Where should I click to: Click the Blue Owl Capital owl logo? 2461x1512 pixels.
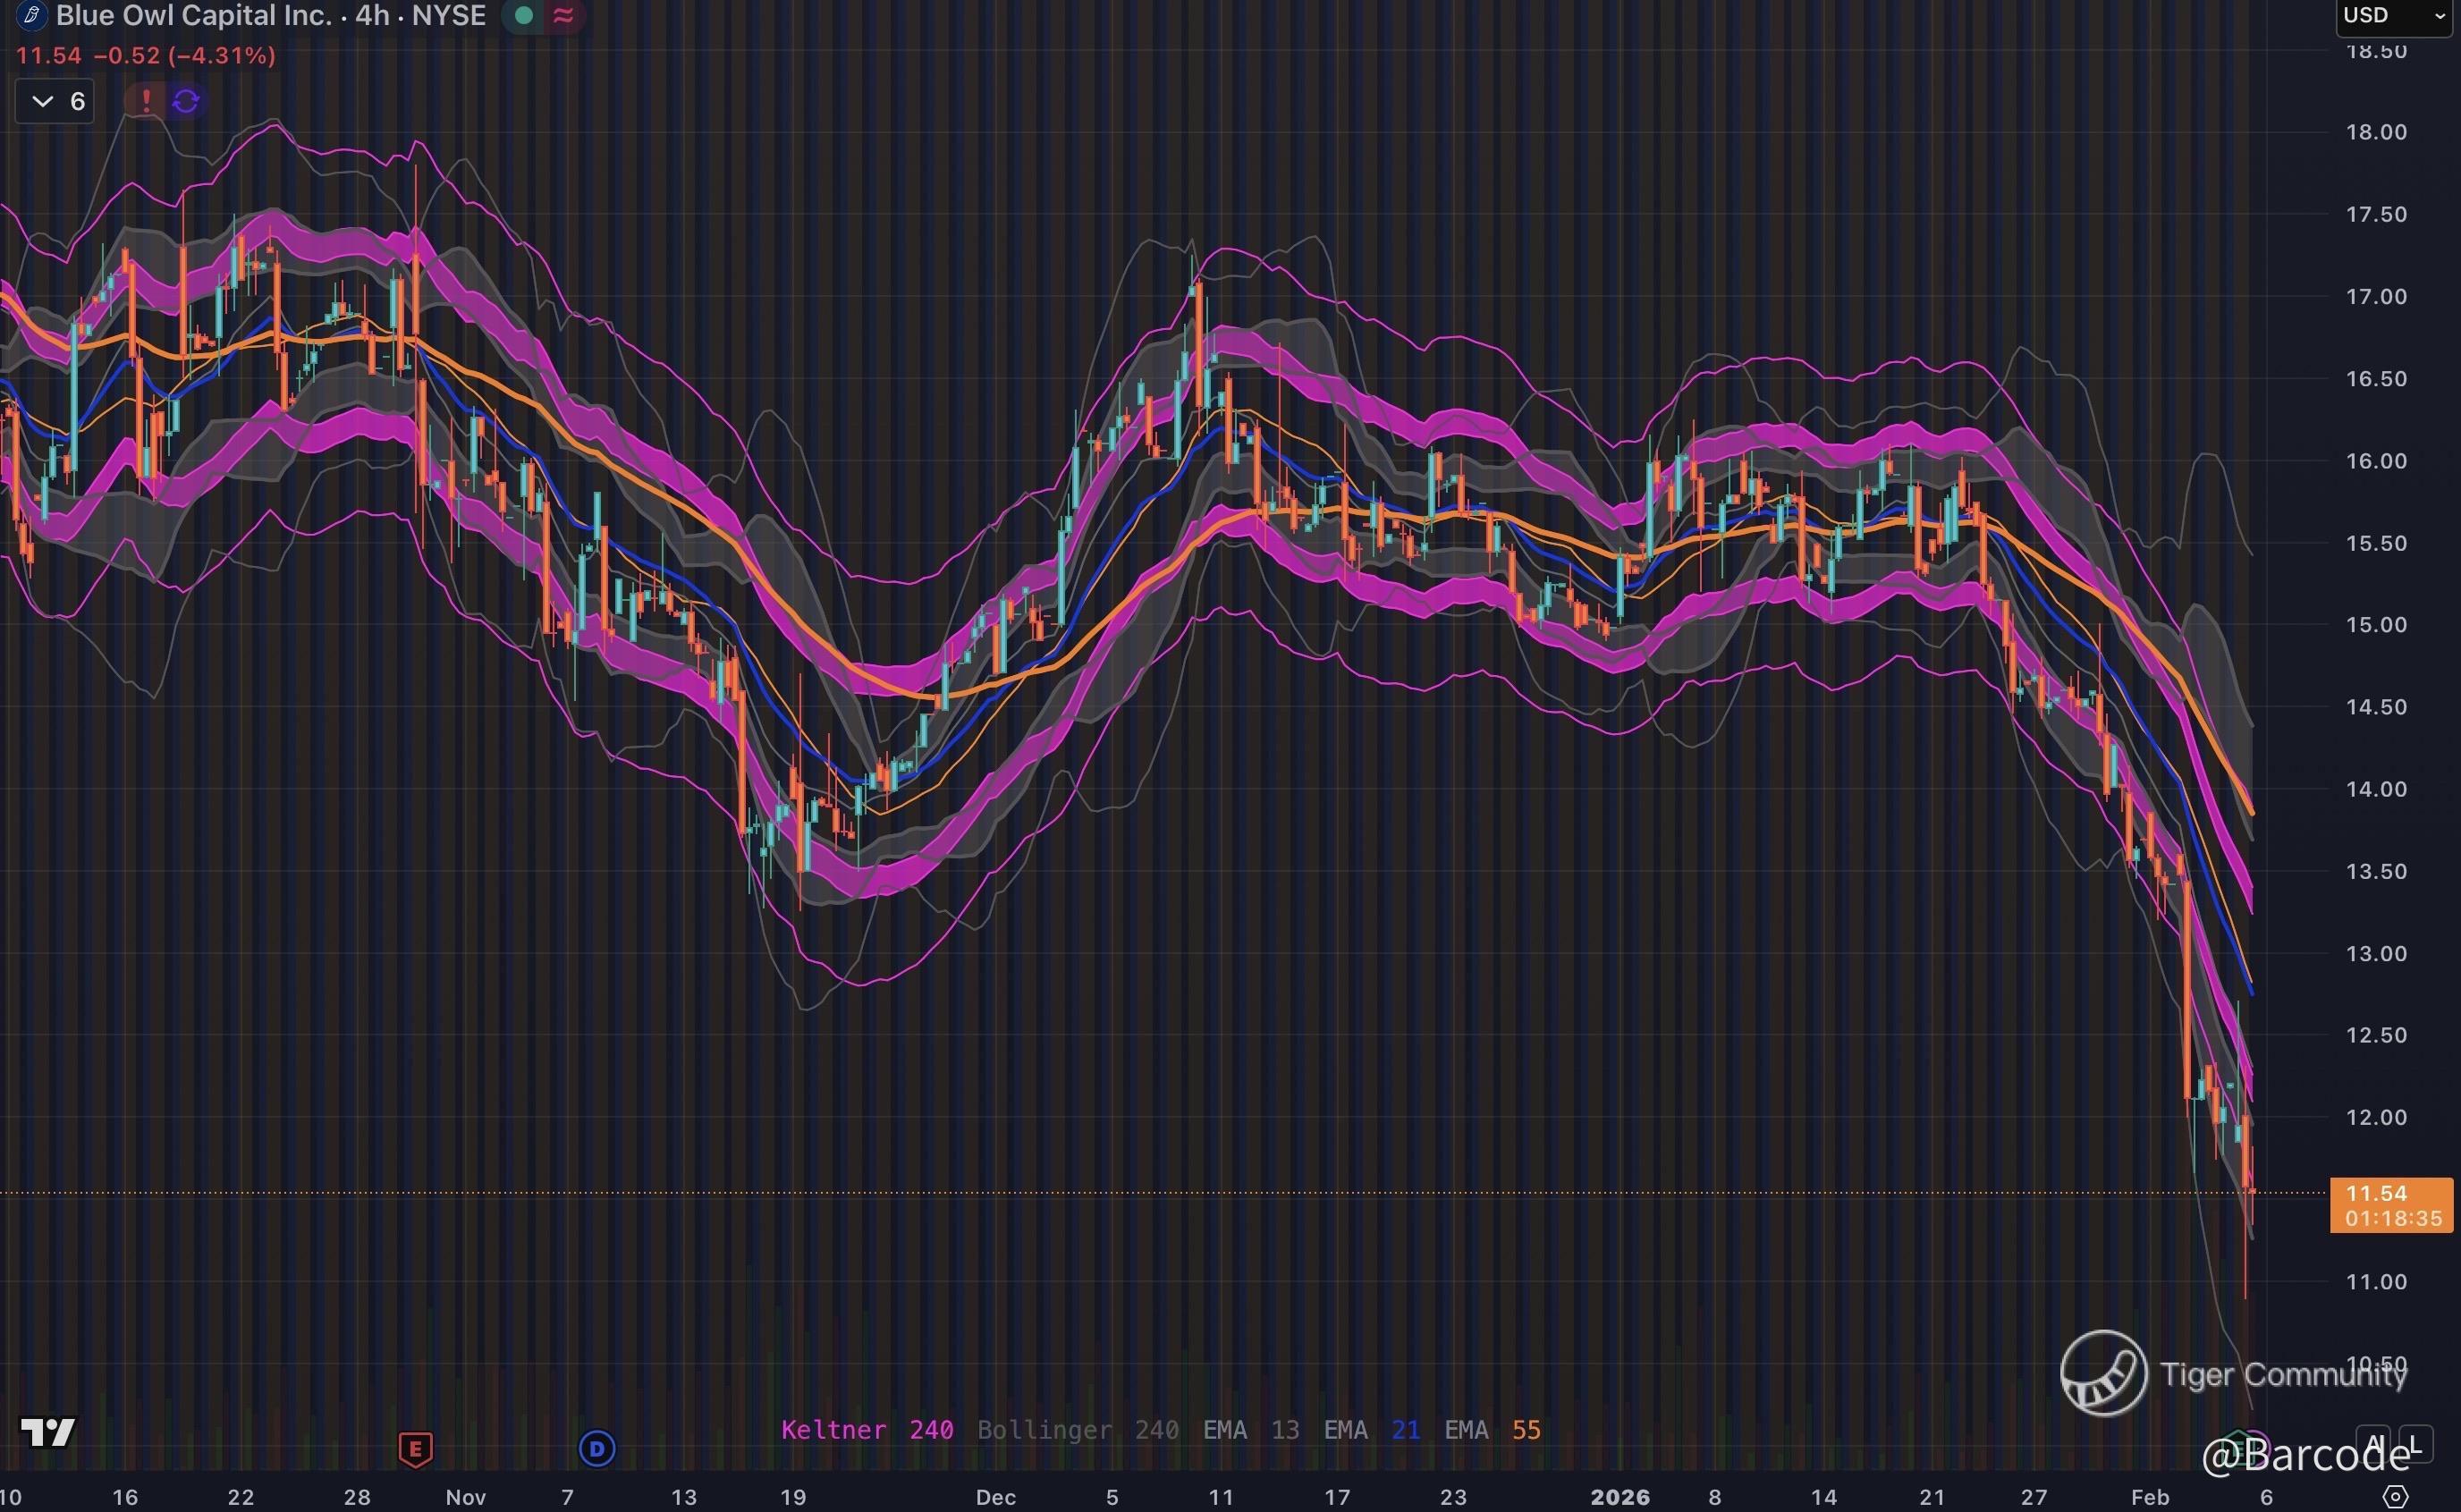pyautogui.click(x=31, y=15)
